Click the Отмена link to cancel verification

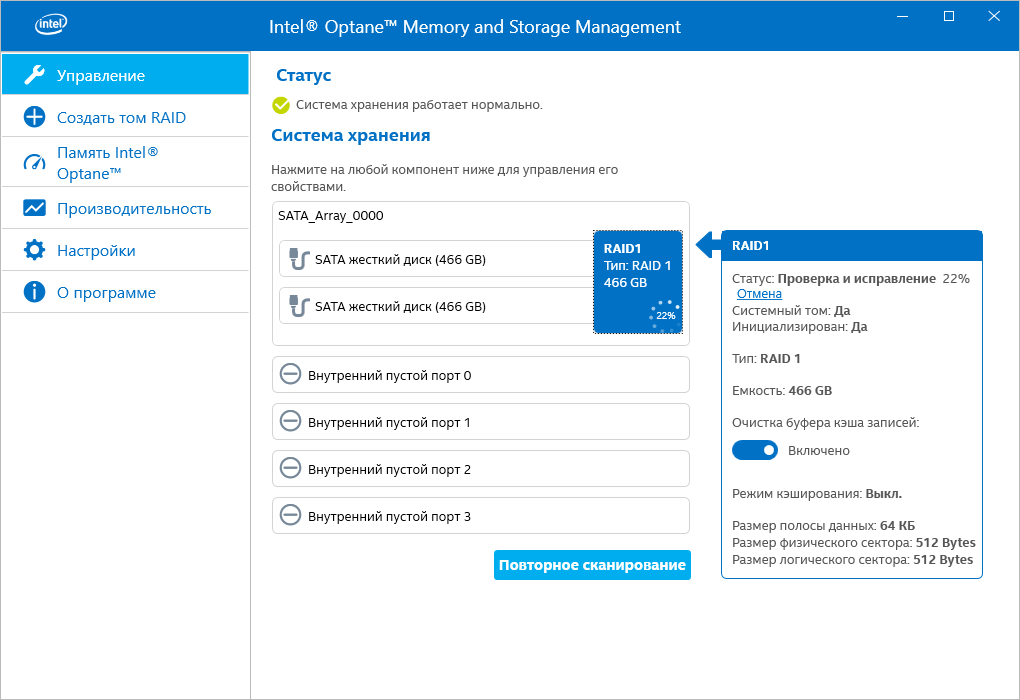tap(759, 294)
